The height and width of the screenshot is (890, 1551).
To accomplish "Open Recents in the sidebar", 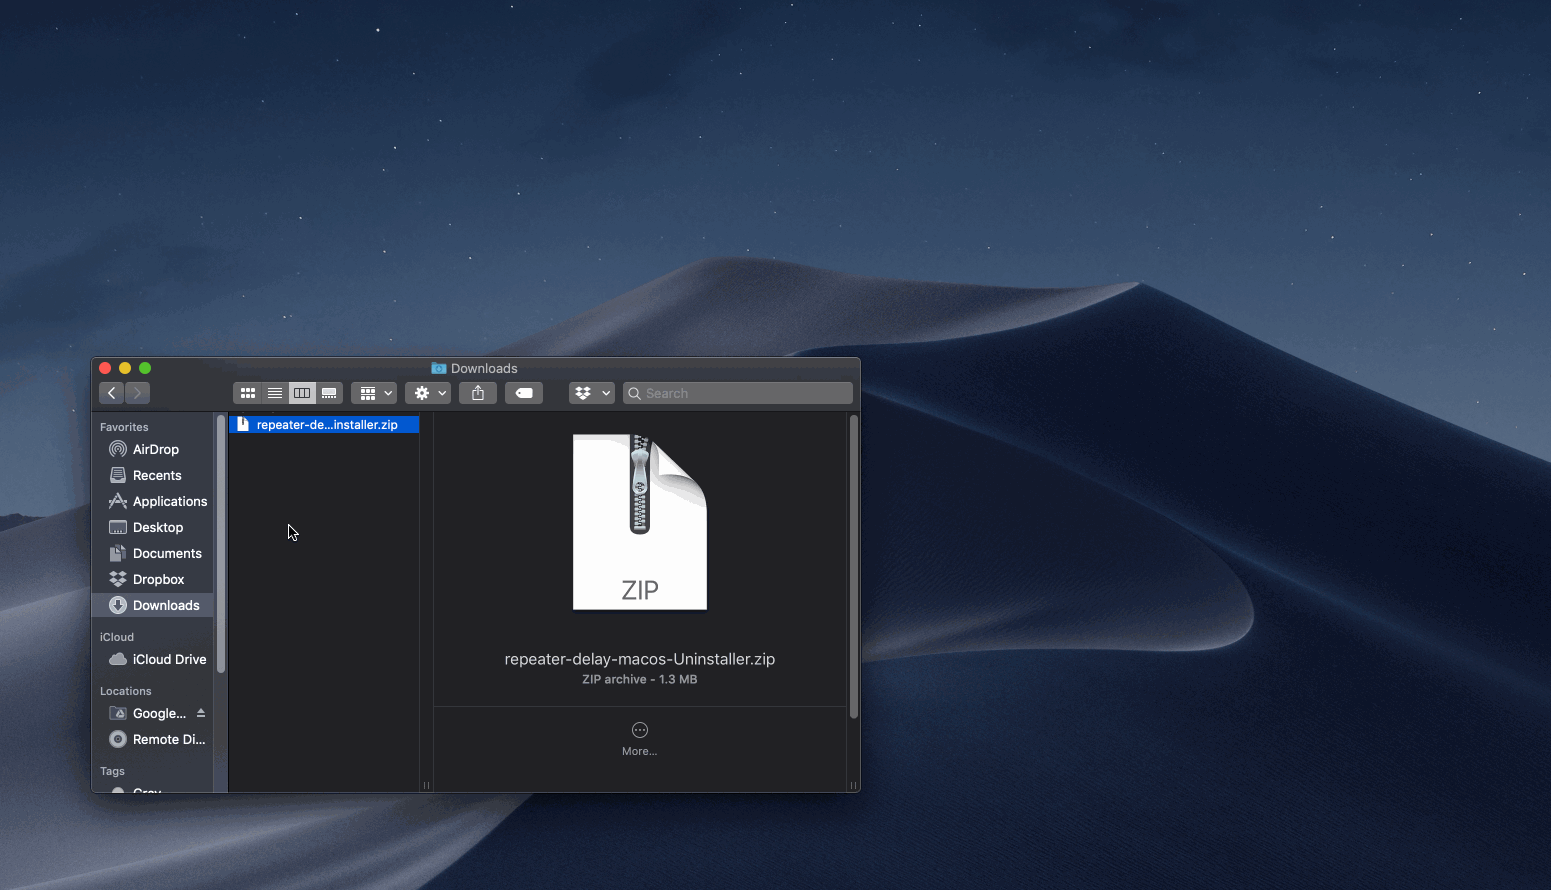I will coord(153,475).
